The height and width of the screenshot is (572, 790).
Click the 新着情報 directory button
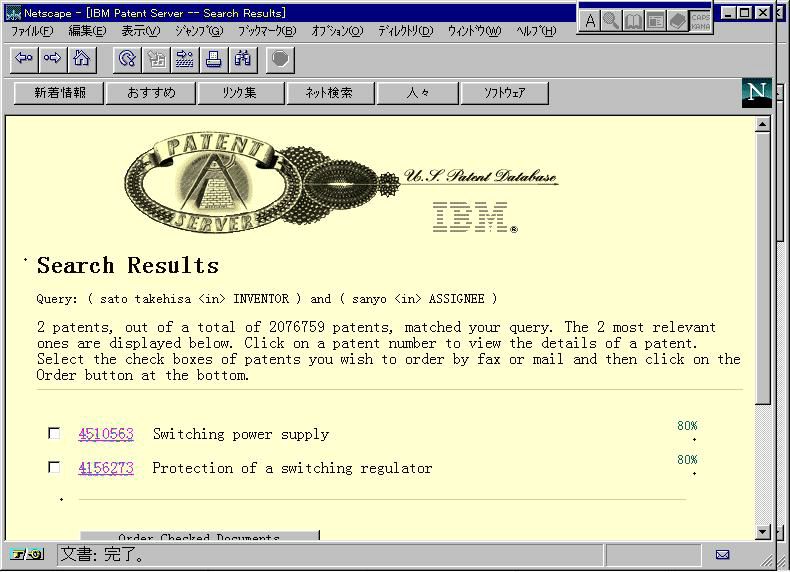tap(60, 93)
